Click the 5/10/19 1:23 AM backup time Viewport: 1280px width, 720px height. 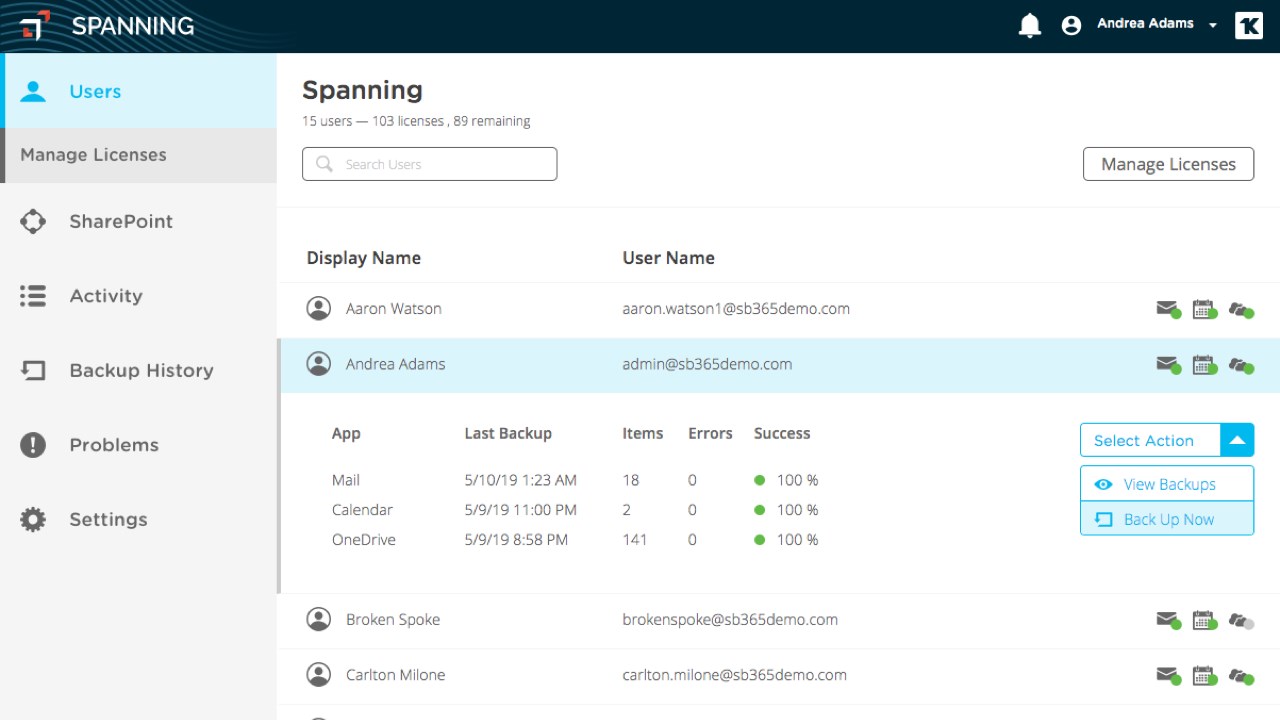click(520, 480)
